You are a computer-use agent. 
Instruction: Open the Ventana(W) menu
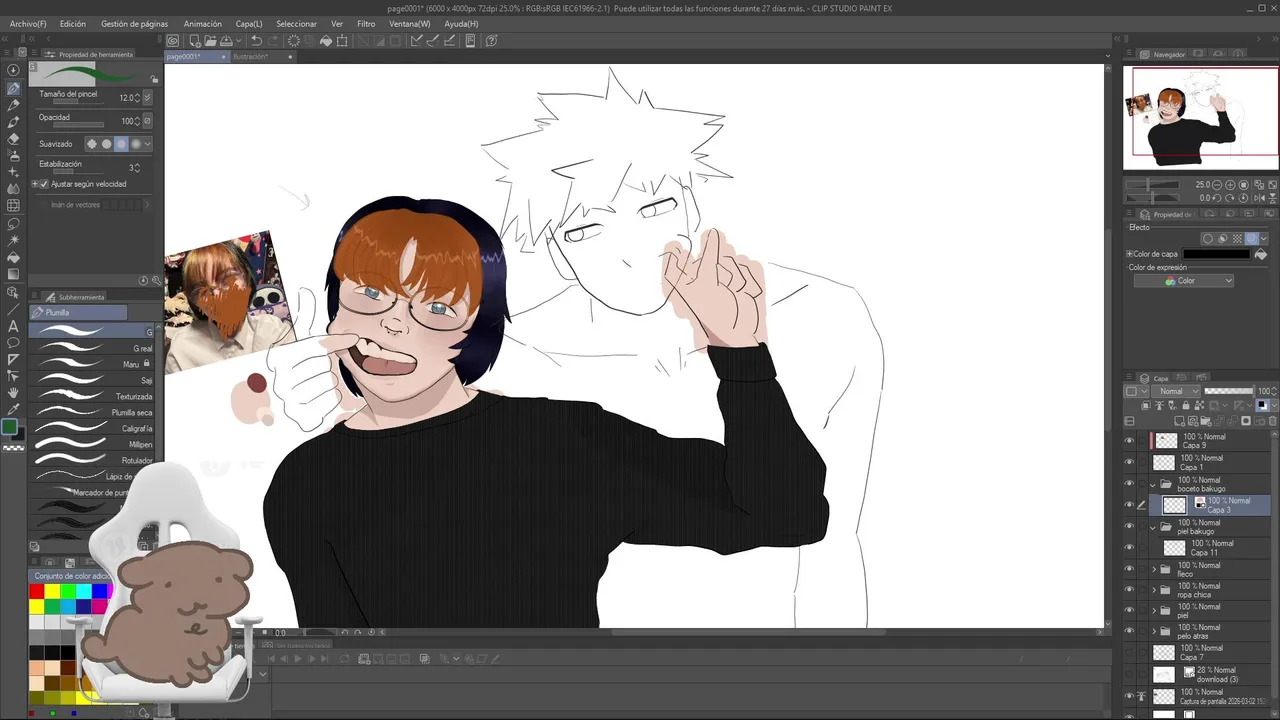click(409, 24)
